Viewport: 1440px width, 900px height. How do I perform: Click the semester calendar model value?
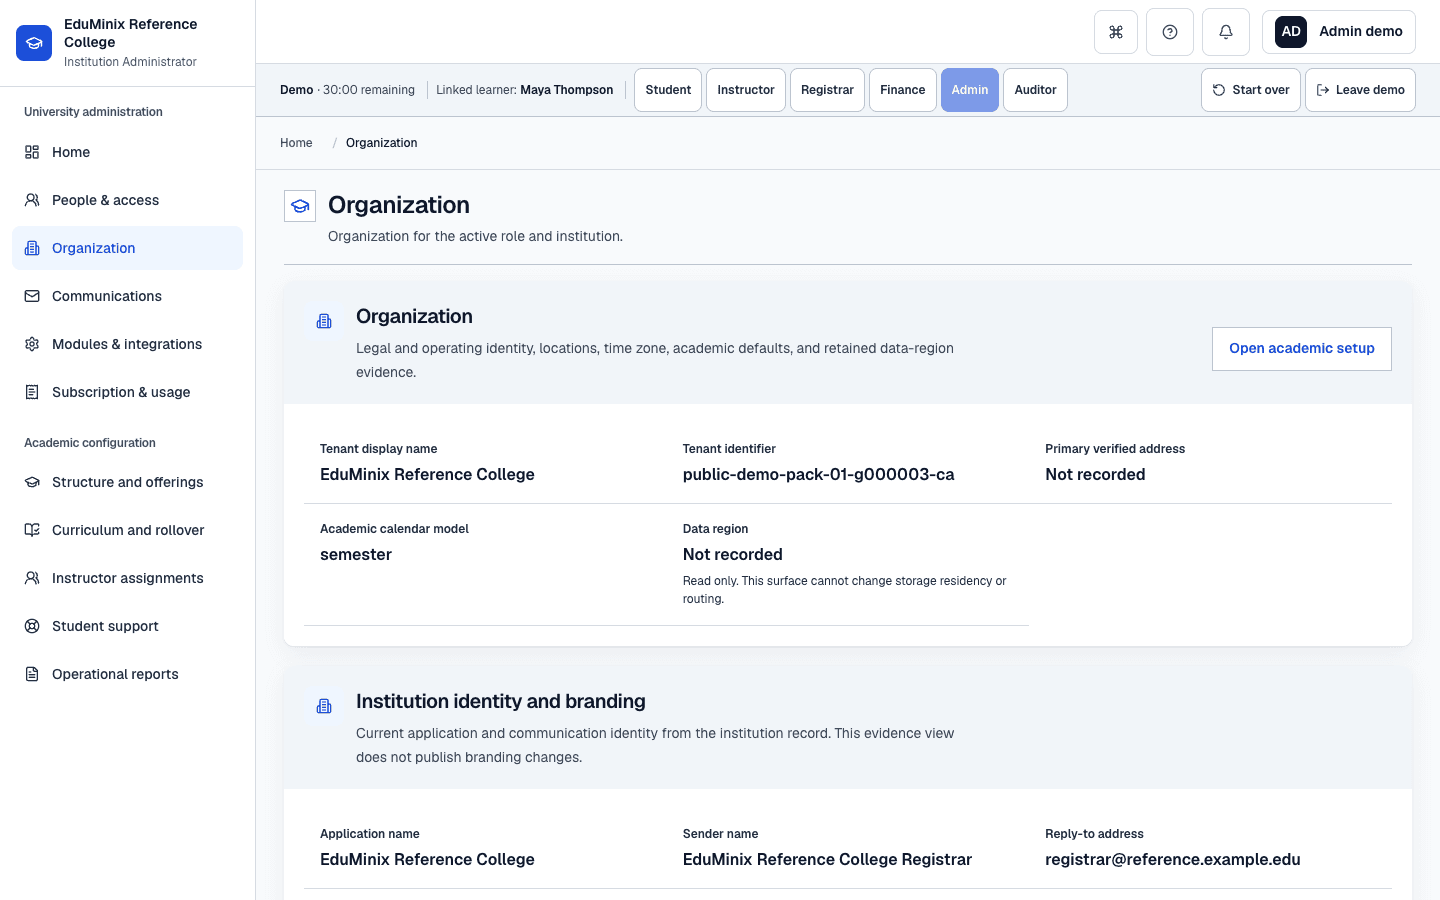(x=356, y=555)
